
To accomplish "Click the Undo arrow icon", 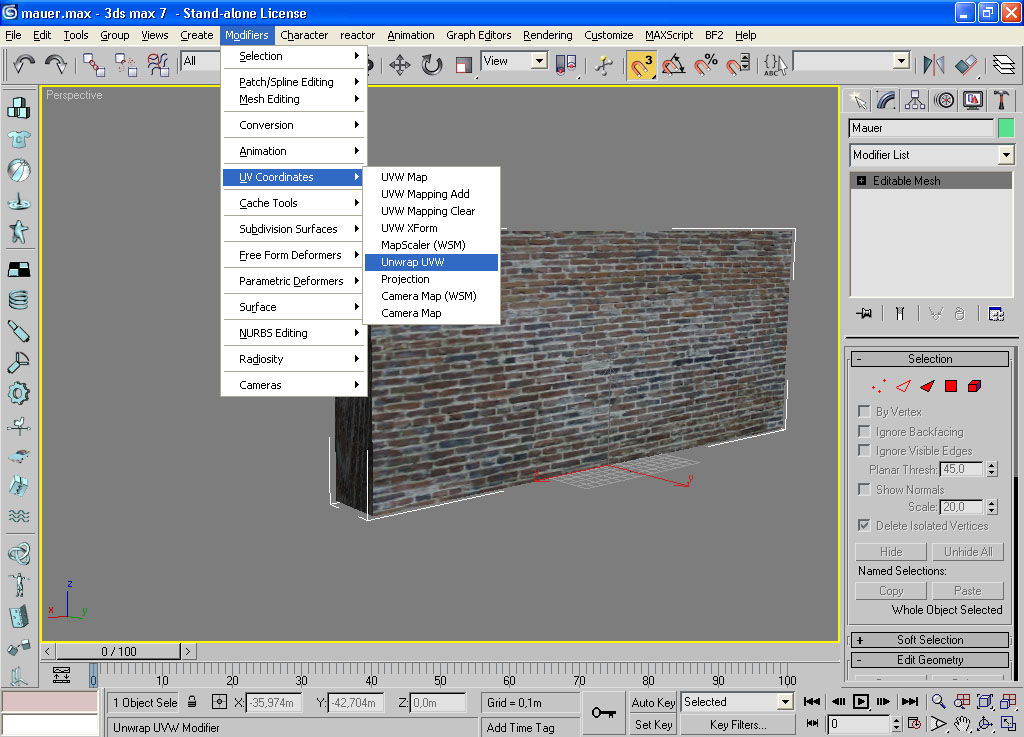I will tap(24, 64).
